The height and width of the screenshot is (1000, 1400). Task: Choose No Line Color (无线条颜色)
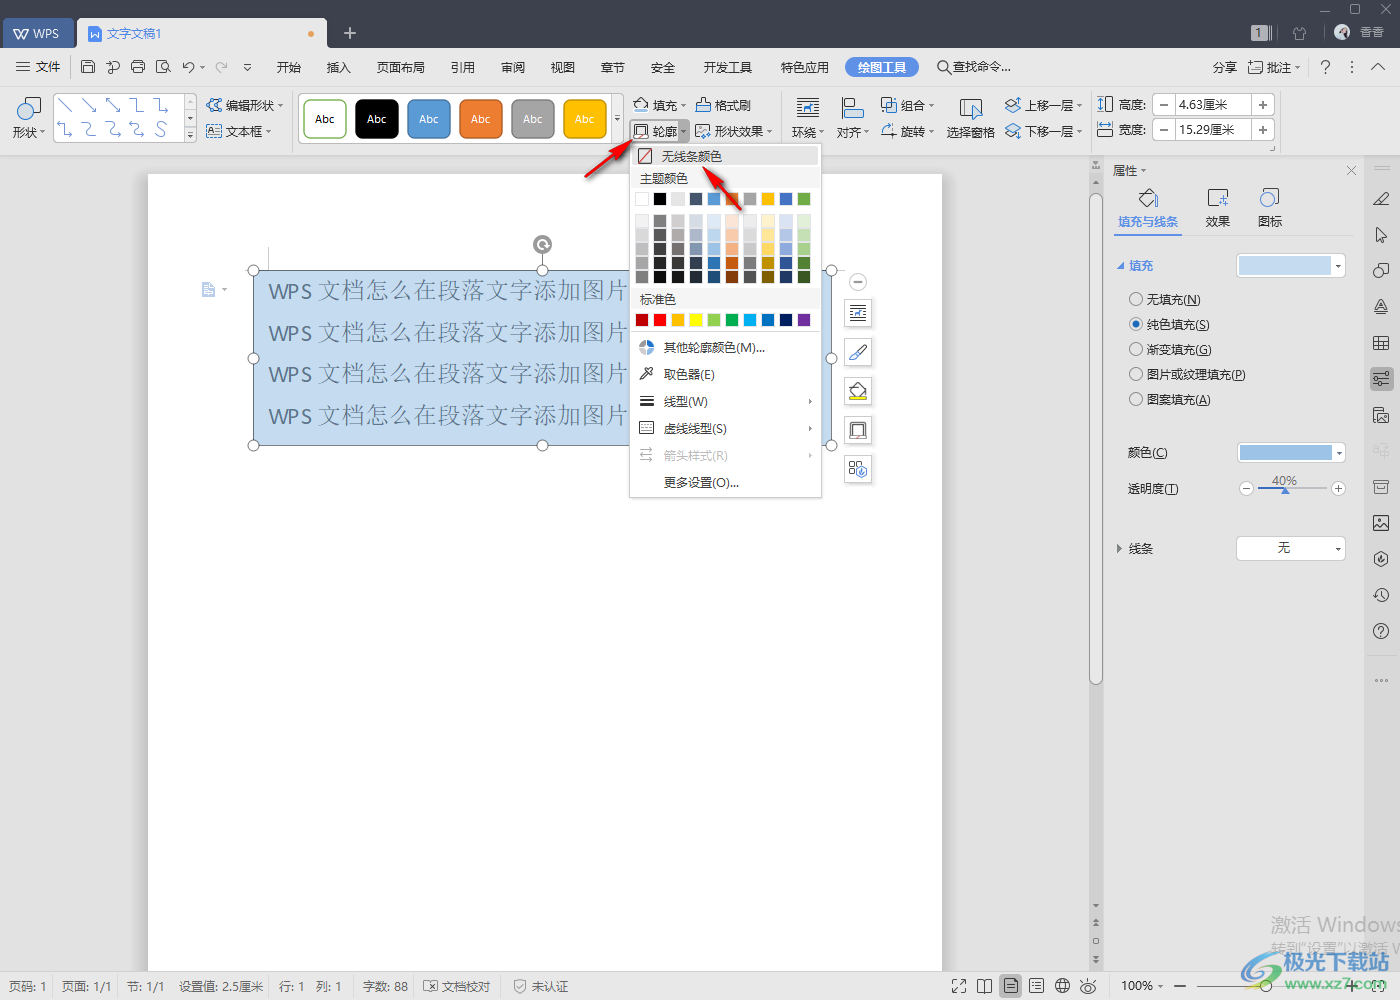coord(725,156)
